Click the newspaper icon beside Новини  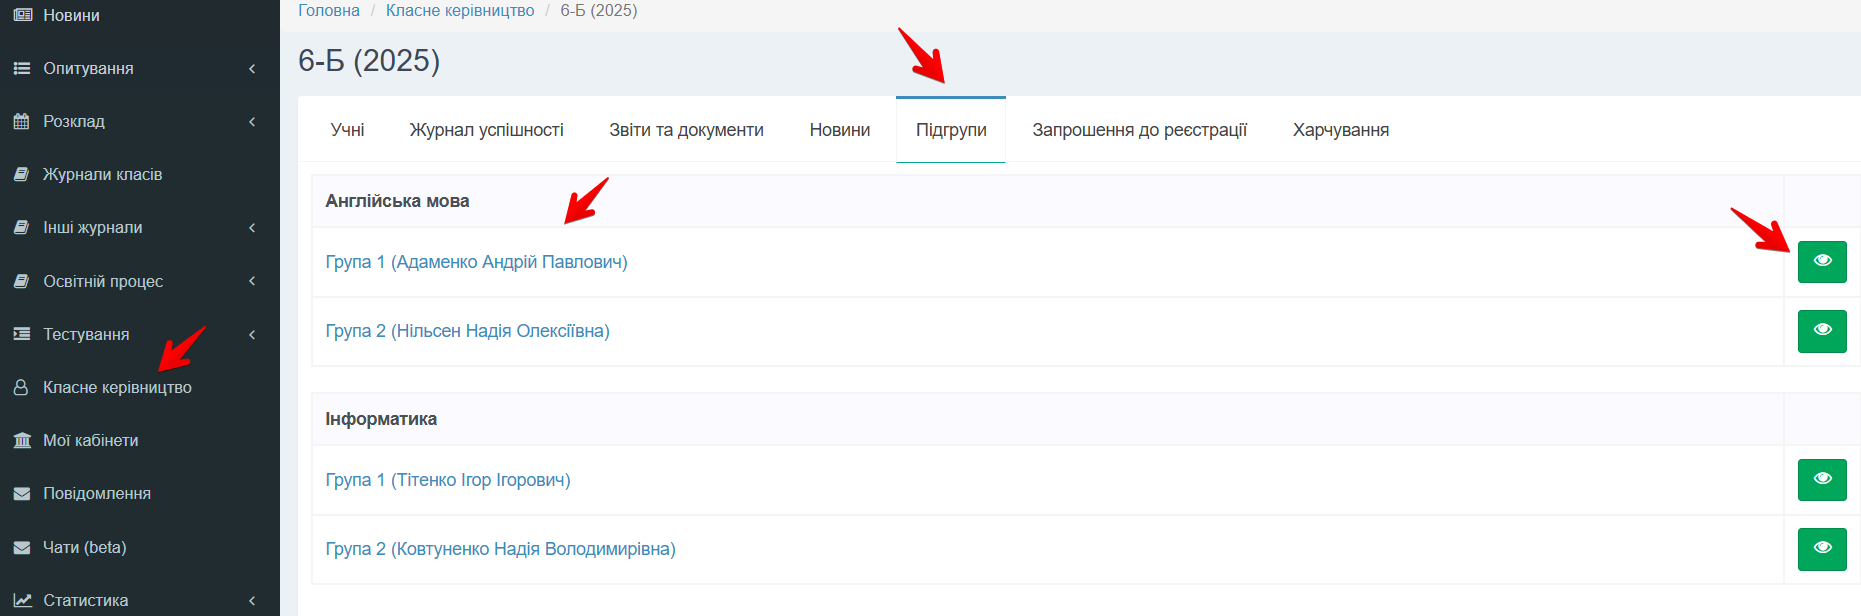pyautogui.click(x=22, y=15)
